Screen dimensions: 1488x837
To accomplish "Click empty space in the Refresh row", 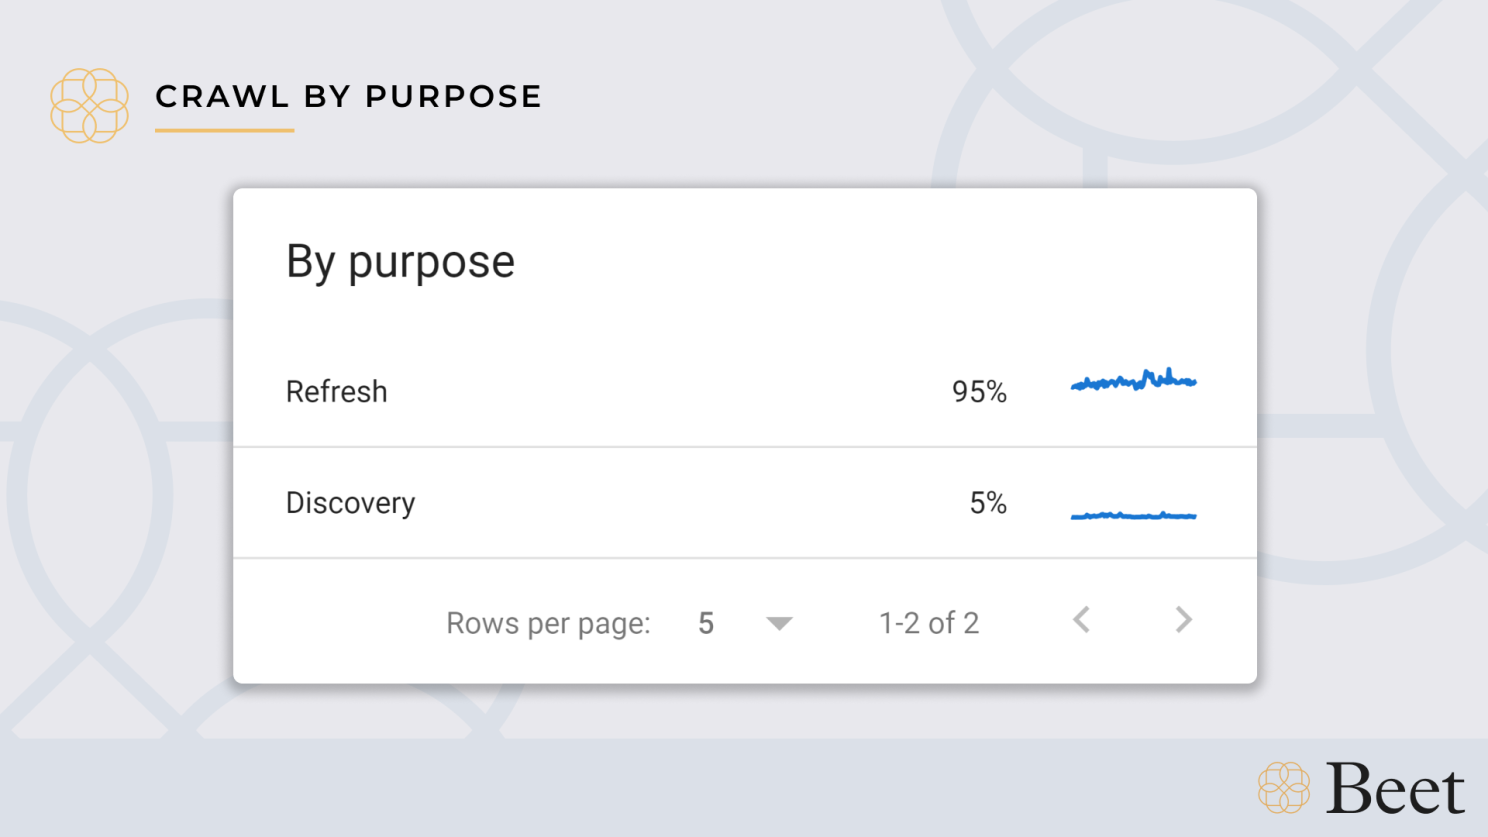I will [650, 391].
